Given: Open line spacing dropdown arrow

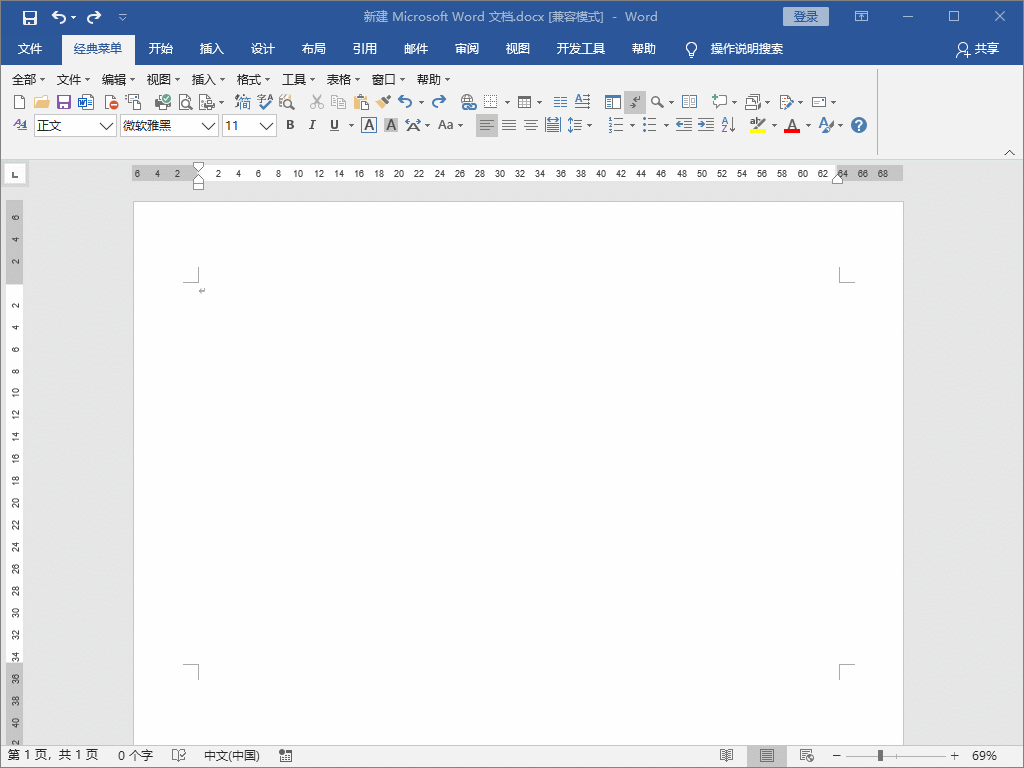Looking at the screenshot, I should click(x=590, y=125).
